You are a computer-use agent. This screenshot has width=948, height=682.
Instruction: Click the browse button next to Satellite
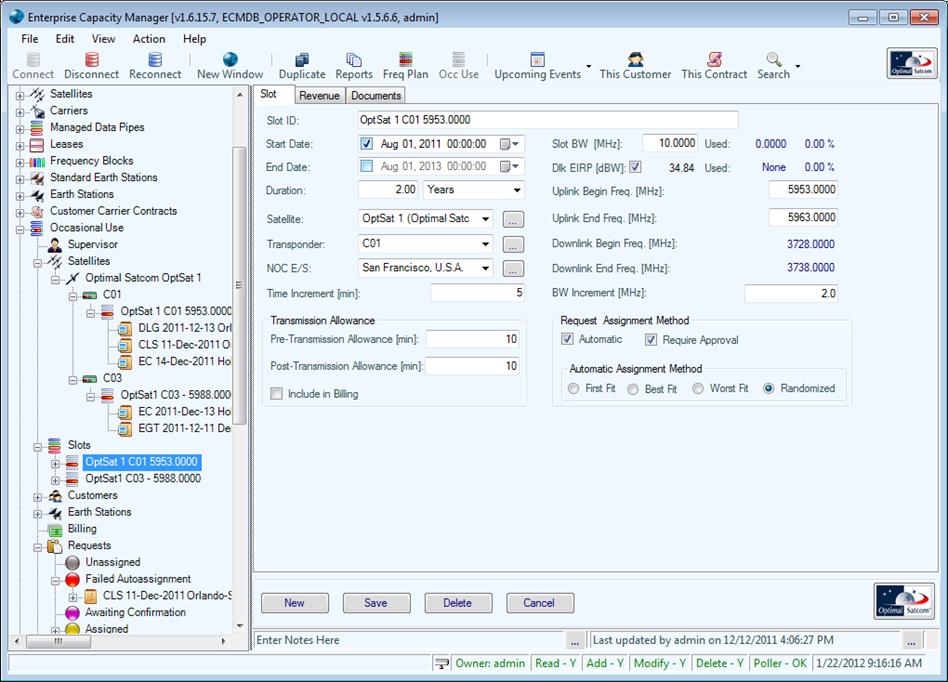(x=513, y=219)
